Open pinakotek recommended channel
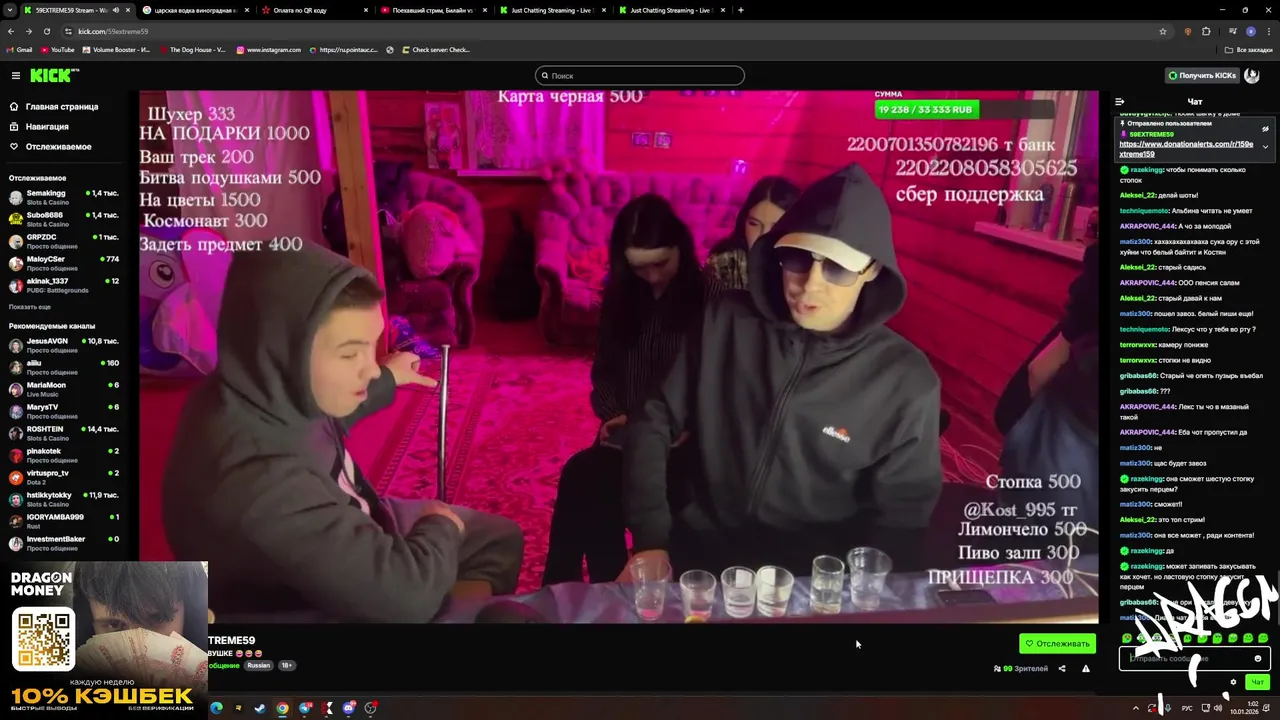Image resolution: width=1280 pixels, height=720 pixels. (x=64, y=454)
